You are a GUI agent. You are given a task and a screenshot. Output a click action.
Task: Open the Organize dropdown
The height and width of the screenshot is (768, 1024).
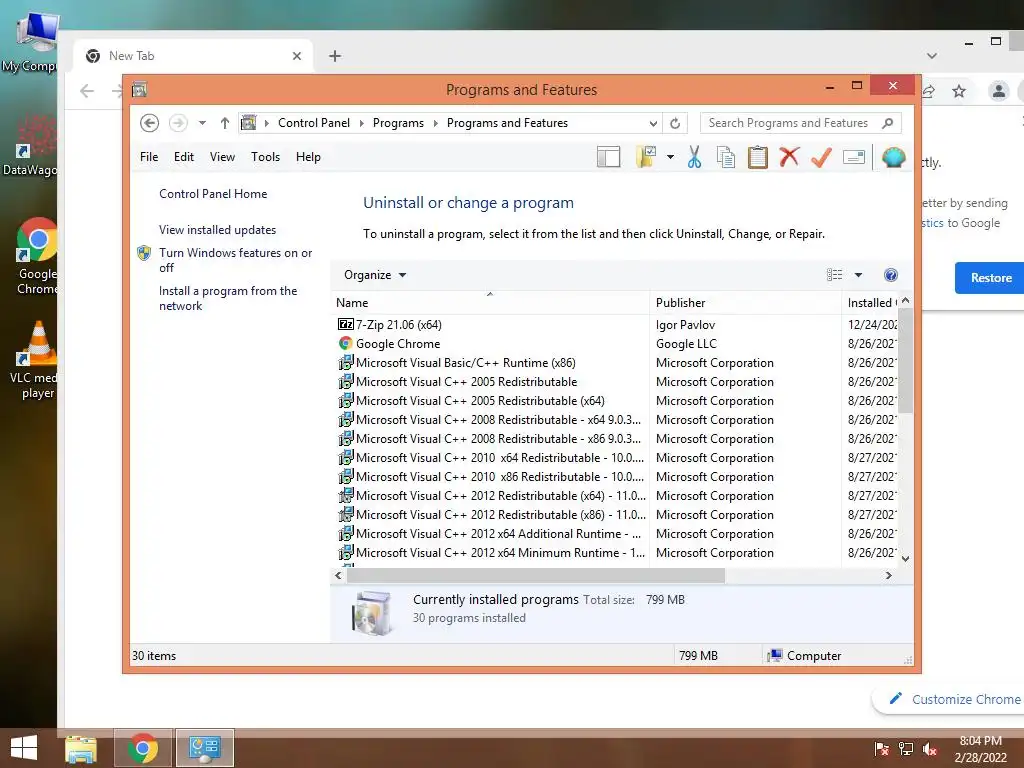coord(375,275)
